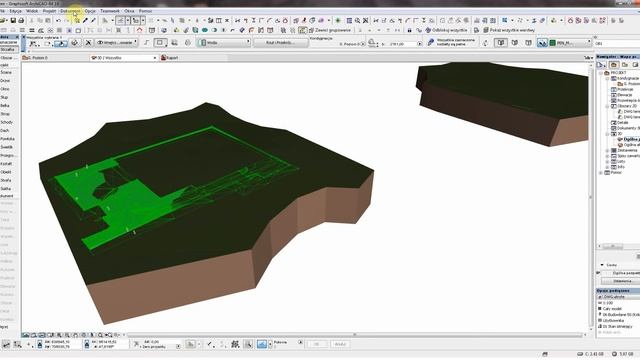Open the Projekt menu
Viewport: 640px width, 360px height.
(x=49, y=11)
